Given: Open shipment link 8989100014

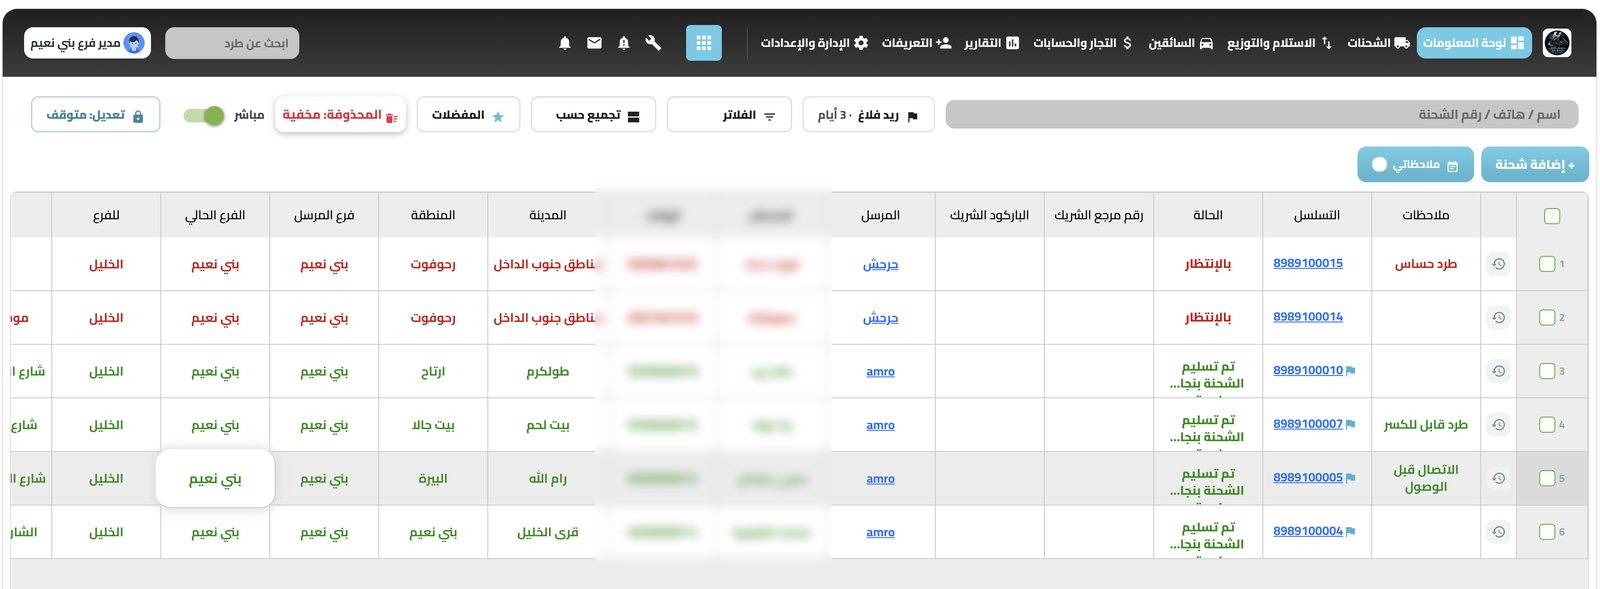Looking at the screenshot, I should pos(1308,318).
